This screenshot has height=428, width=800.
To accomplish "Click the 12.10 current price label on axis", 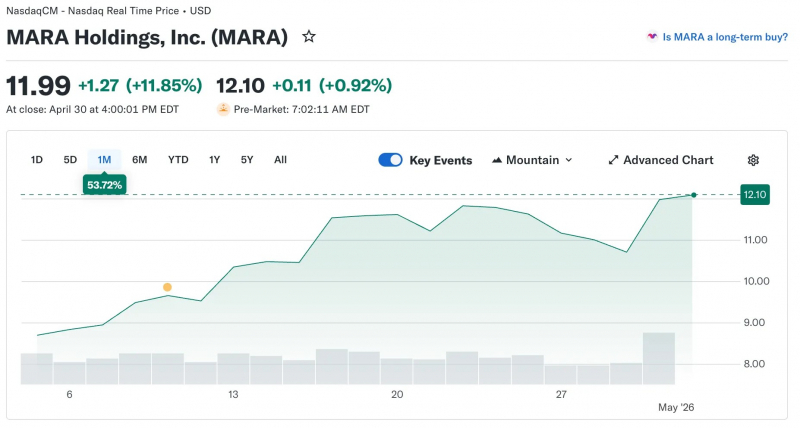I will click(755, 194).
